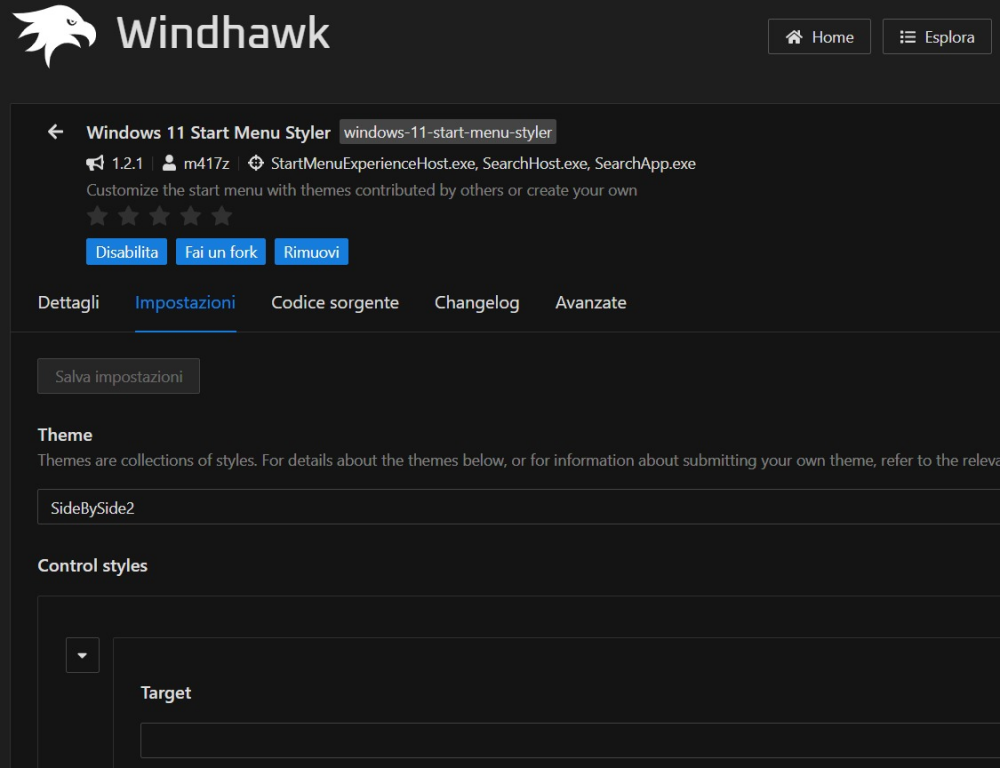Open the Codice sorgente tab

tap(335, 302)
